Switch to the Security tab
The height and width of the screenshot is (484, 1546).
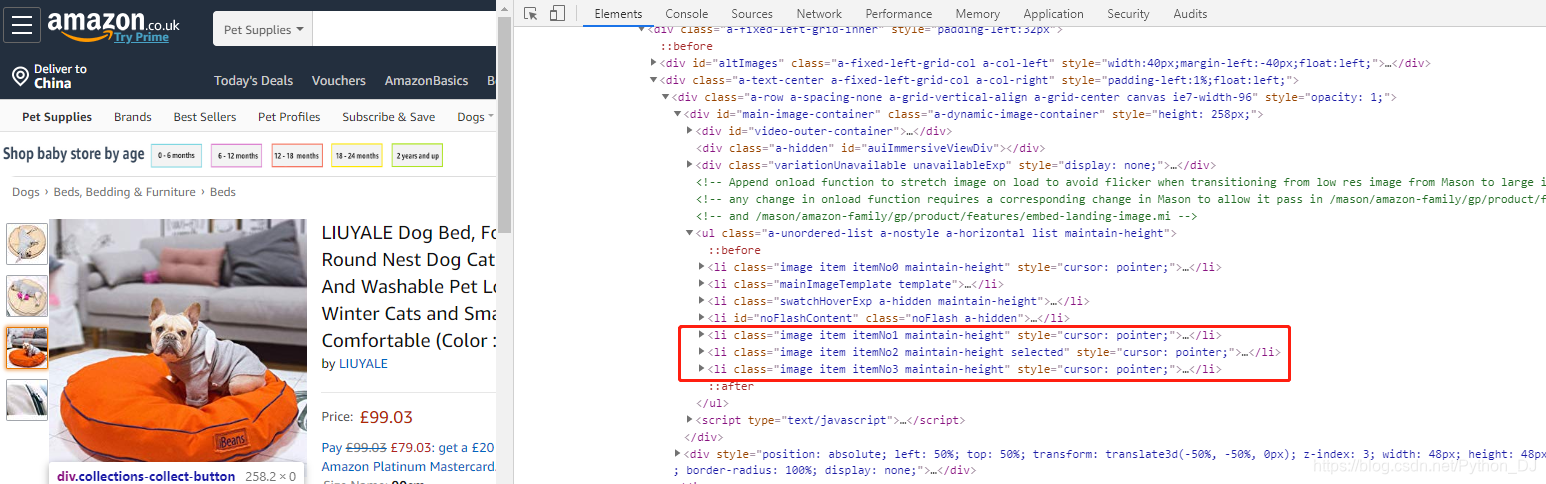(1128, 14)
